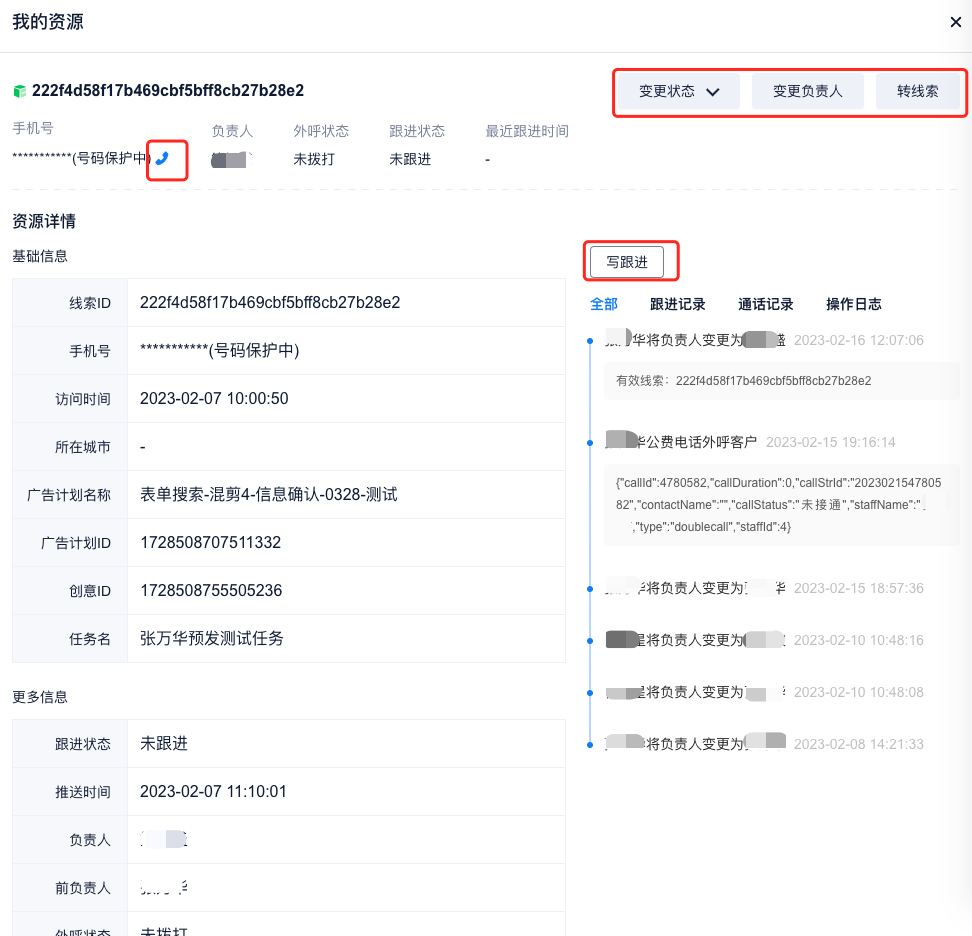Open the 写跟进 follow-up form
This screenshot has height=936, width=972.
pyautogui.click(x=627, y=262)
